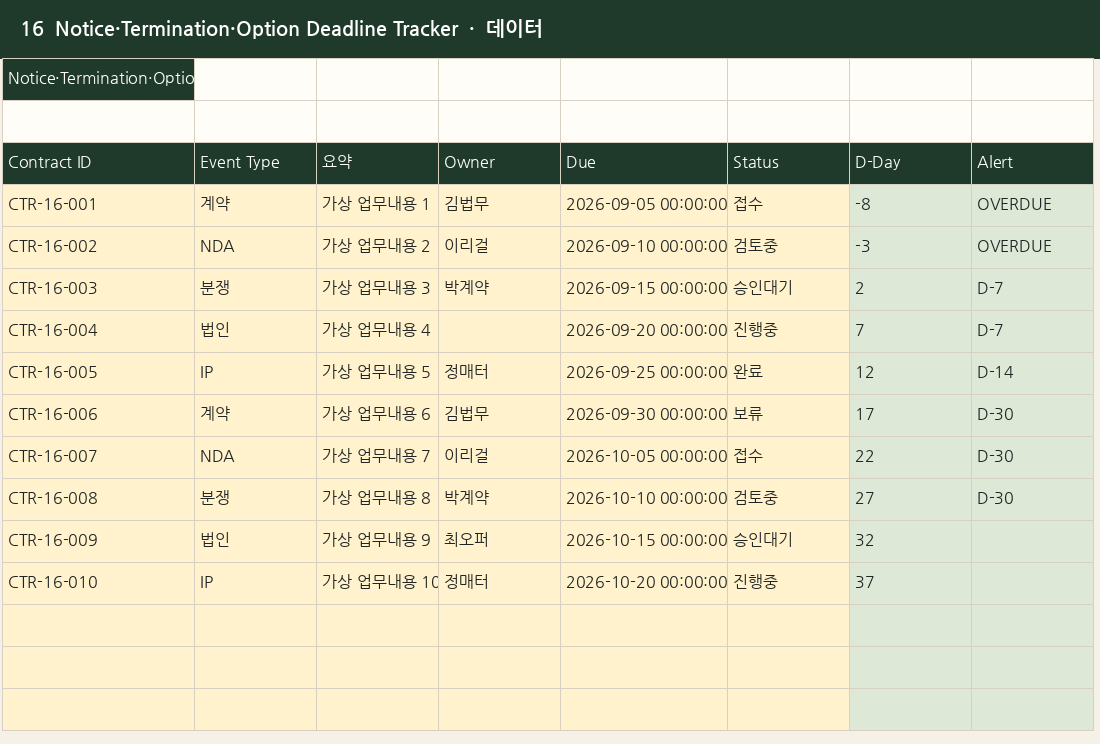Select cell CTR-16-006
The height and width of the screenshot is (744, 1100).
click(98, 416)
